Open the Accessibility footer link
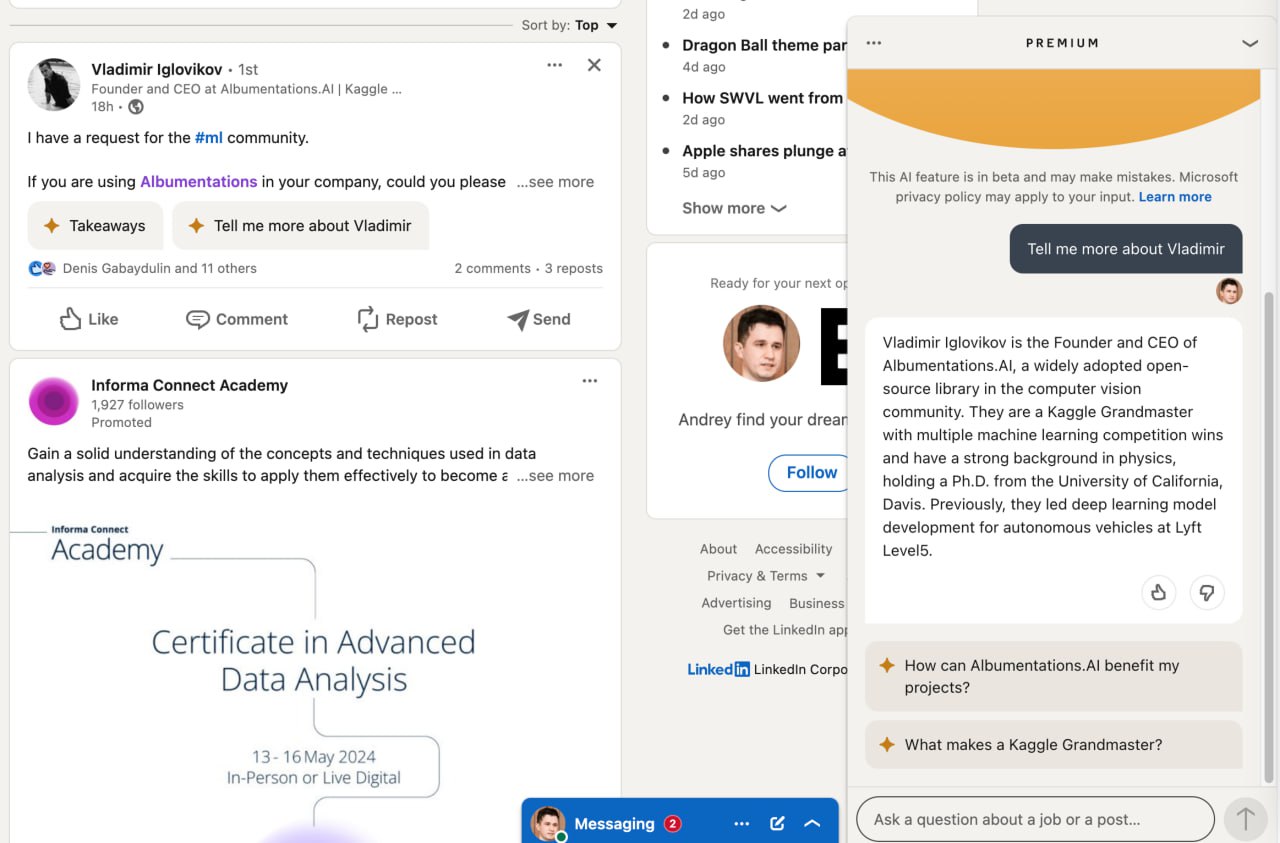Image resolution: width=1280 pixels, height=843 pixels. pyautogui.click(x=794, y=549)
